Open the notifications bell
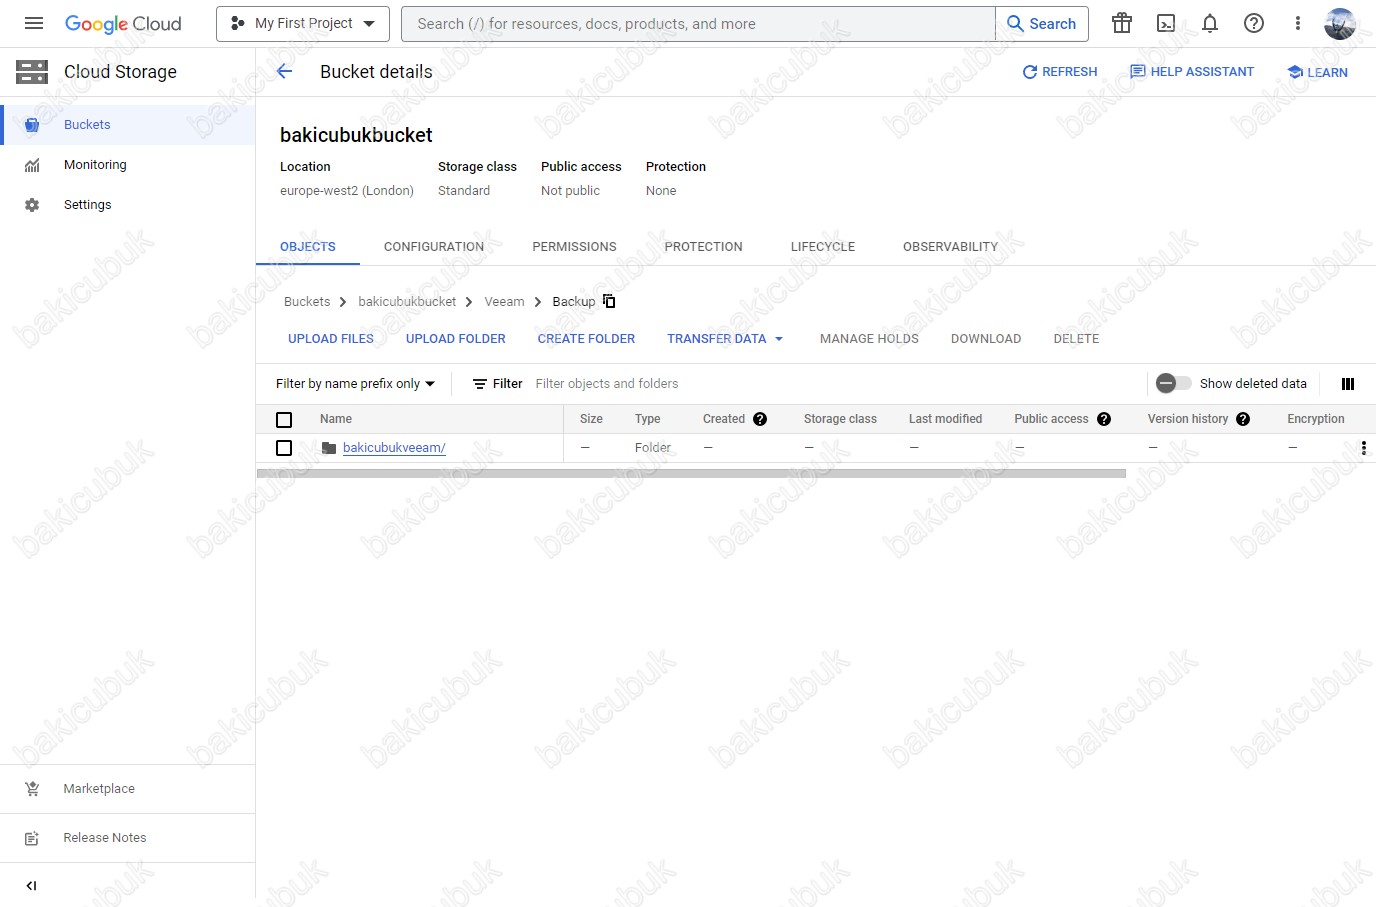The width and height of the screenshot is (1376, 907). click(x=1210, y=23)
